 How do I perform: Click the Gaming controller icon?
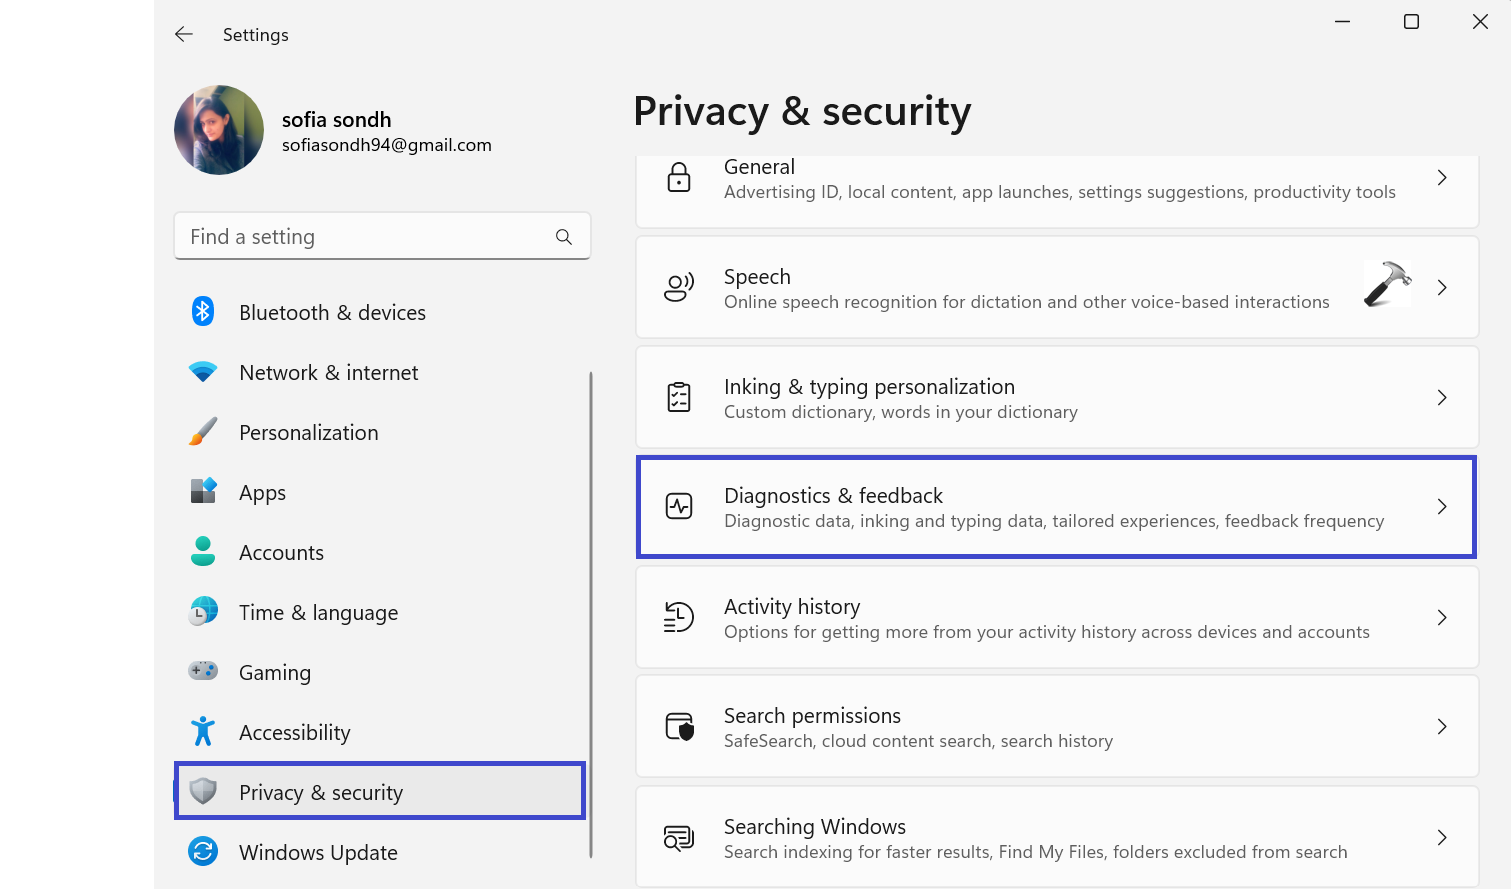click(203, 671)
